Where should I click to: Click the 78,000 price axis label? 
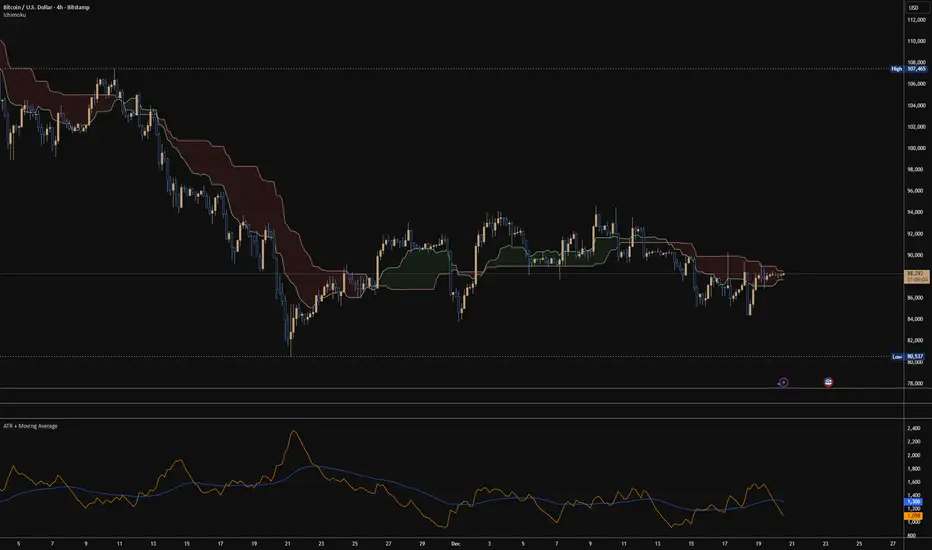point(915,384)
